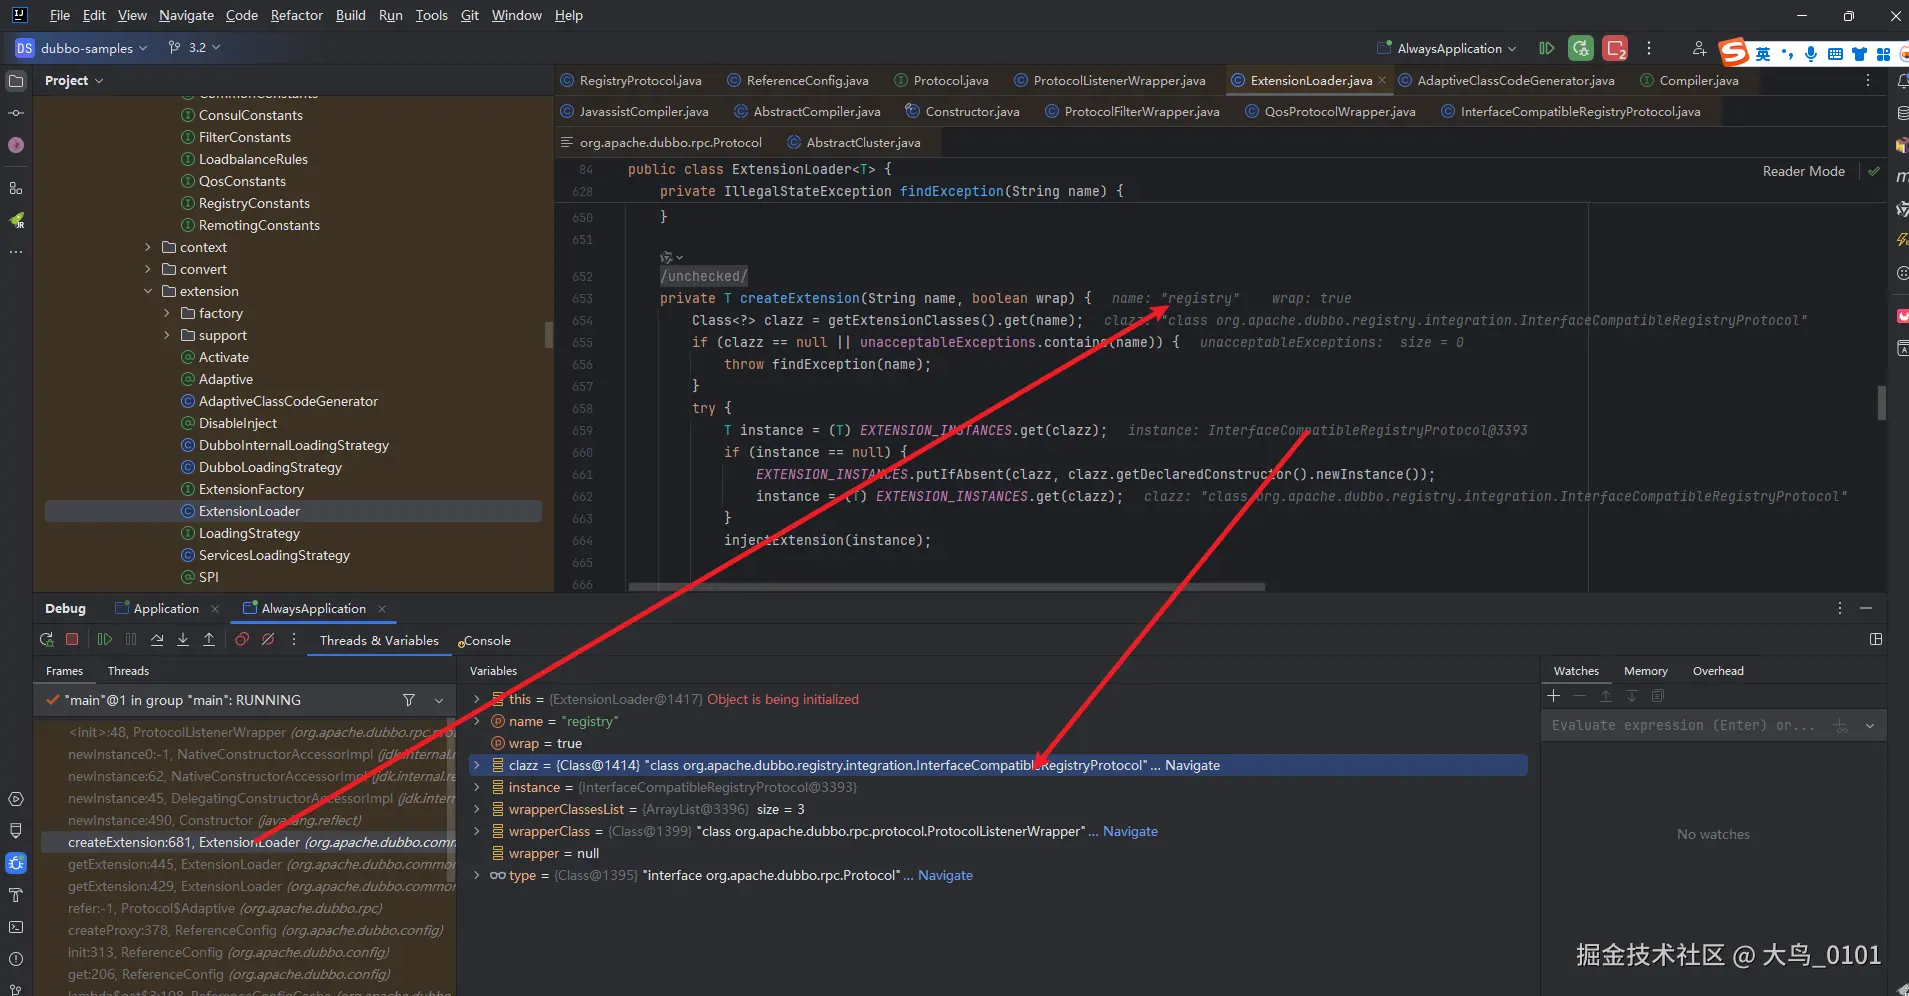Open Debug panel options menu
This screenshot has height=996, width=1909.
(x=1839, y=608)
